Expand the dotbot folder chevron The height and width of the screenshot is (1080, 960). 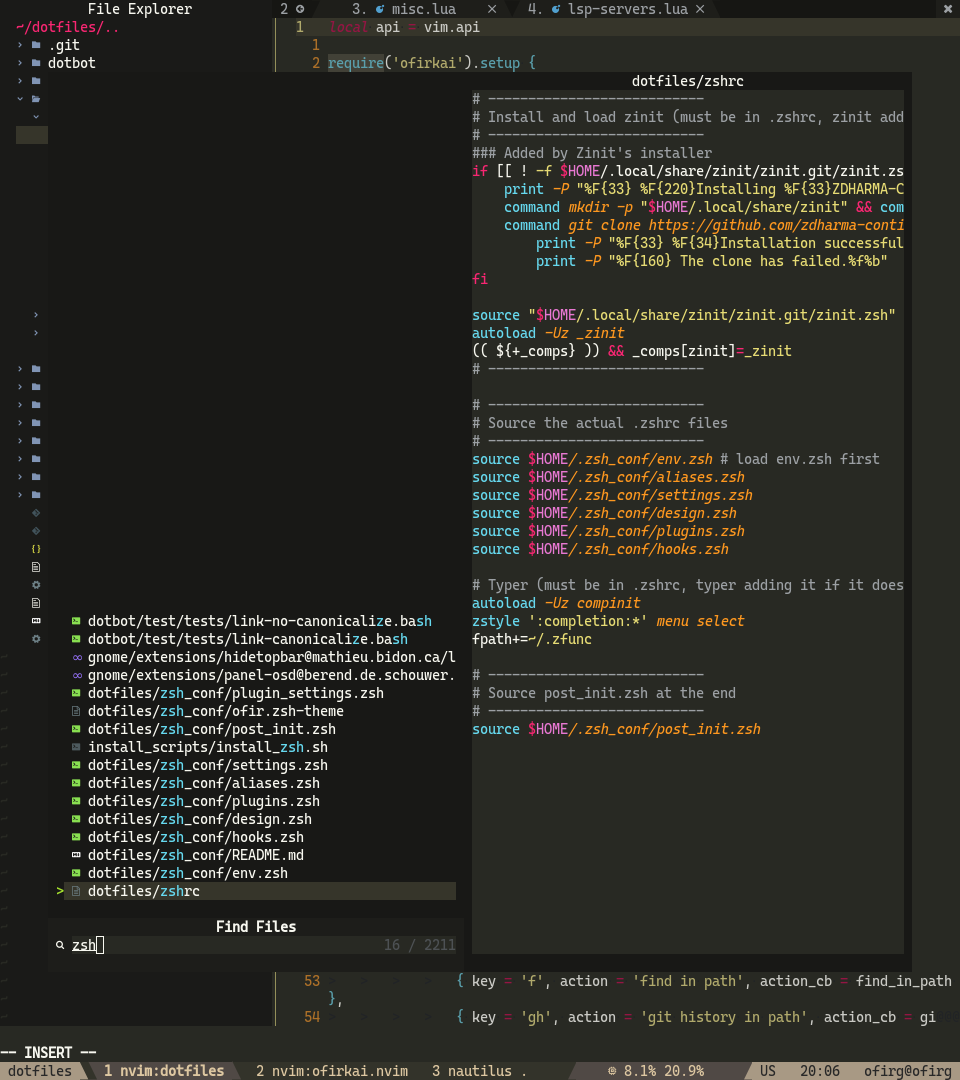click(20, 63)
